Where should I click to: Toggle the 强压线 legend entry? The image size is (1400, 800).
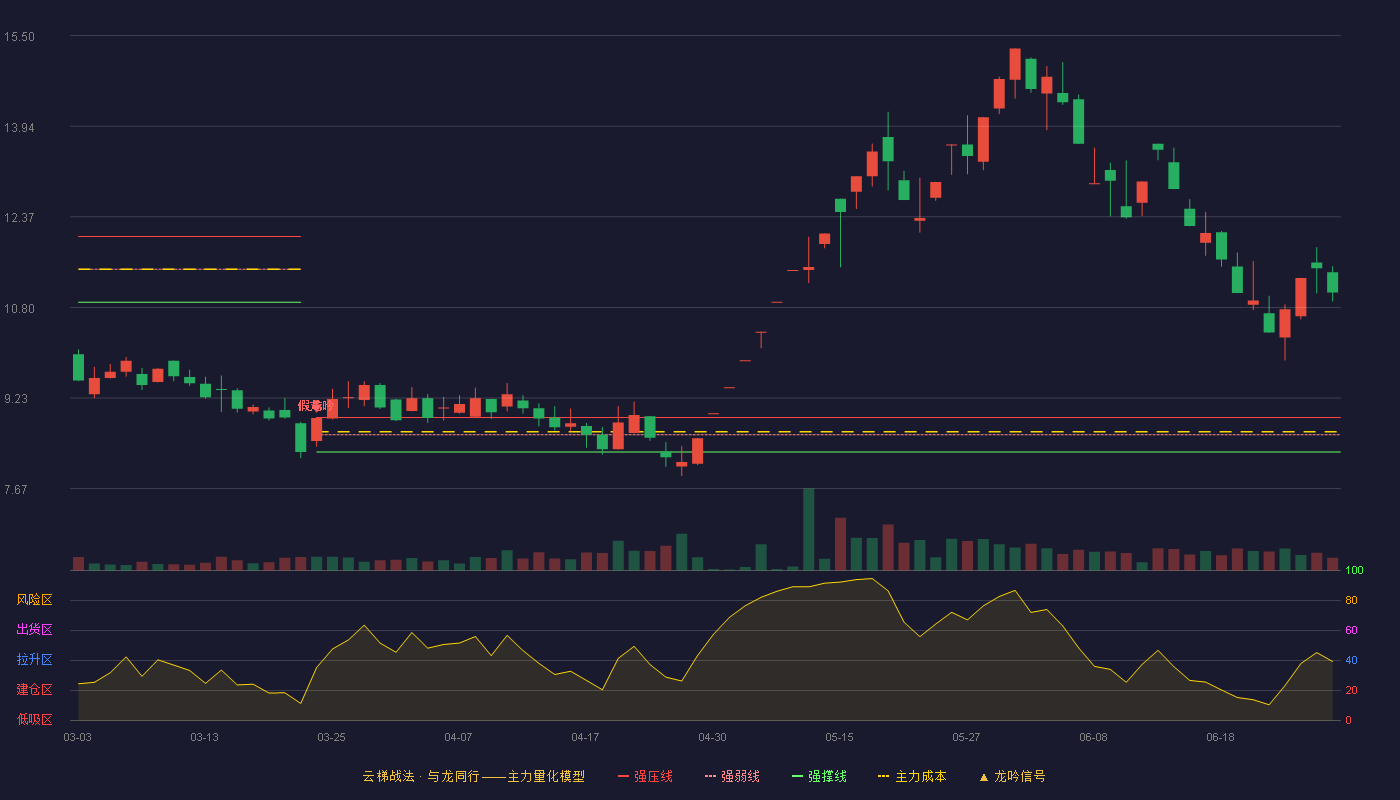pos(645,776)
